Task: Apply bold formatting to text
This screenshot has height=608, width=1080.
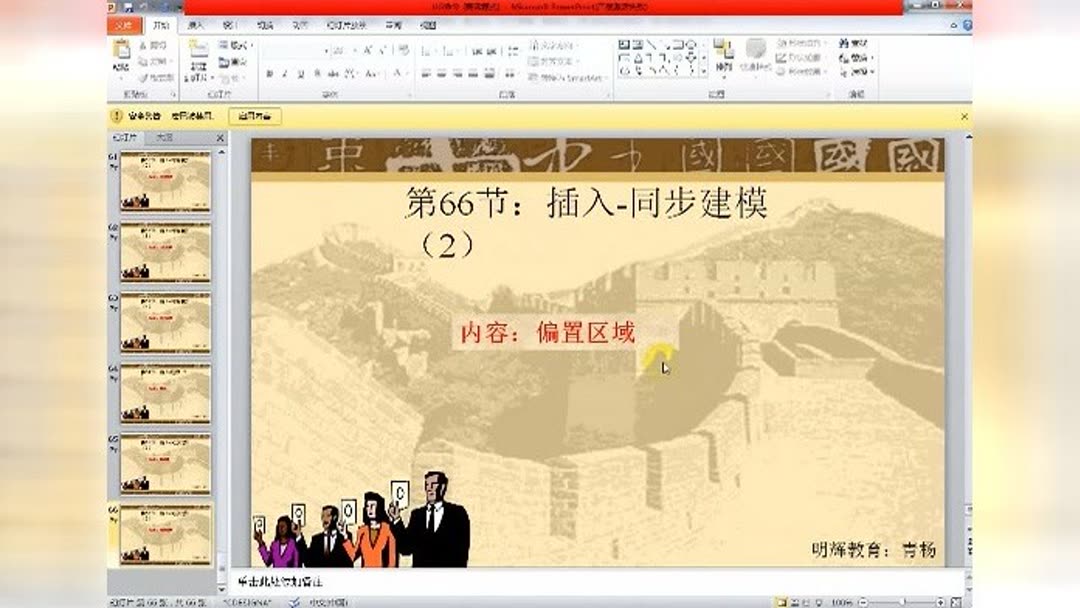Action: pyautogui.click(x=271, y=73)
